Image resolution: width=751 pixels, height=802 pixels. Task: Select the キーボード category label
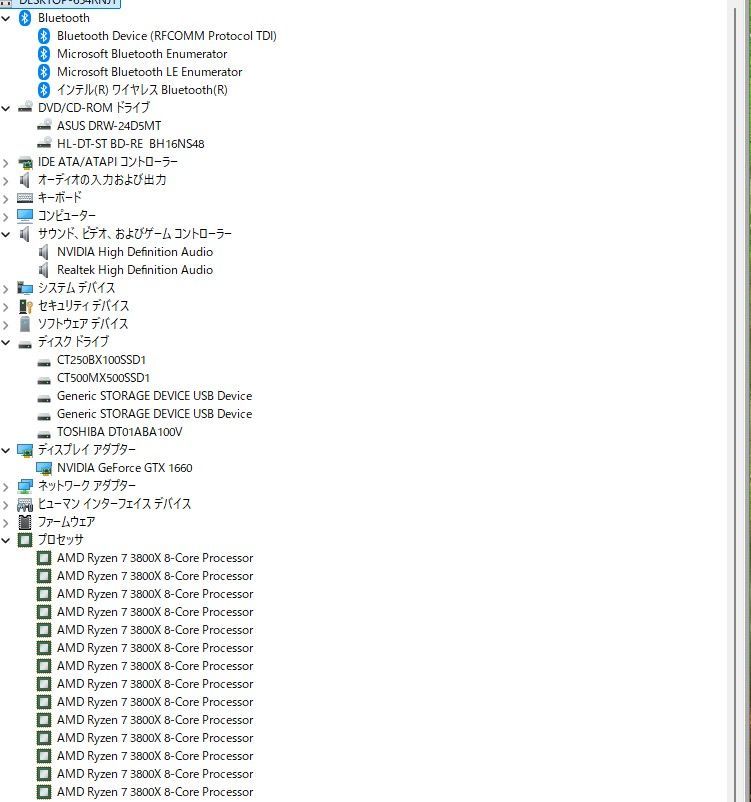click(60, 197)
